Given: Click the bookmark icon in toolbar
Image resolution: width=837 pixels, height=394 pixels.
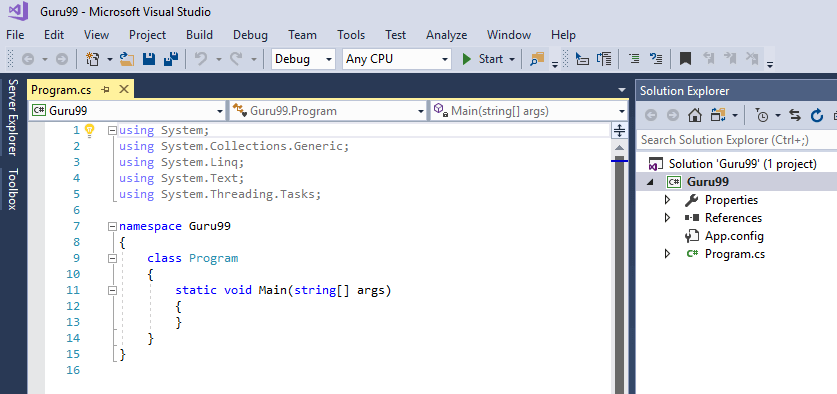Looking at the screenshot, I should coord(685,59).
